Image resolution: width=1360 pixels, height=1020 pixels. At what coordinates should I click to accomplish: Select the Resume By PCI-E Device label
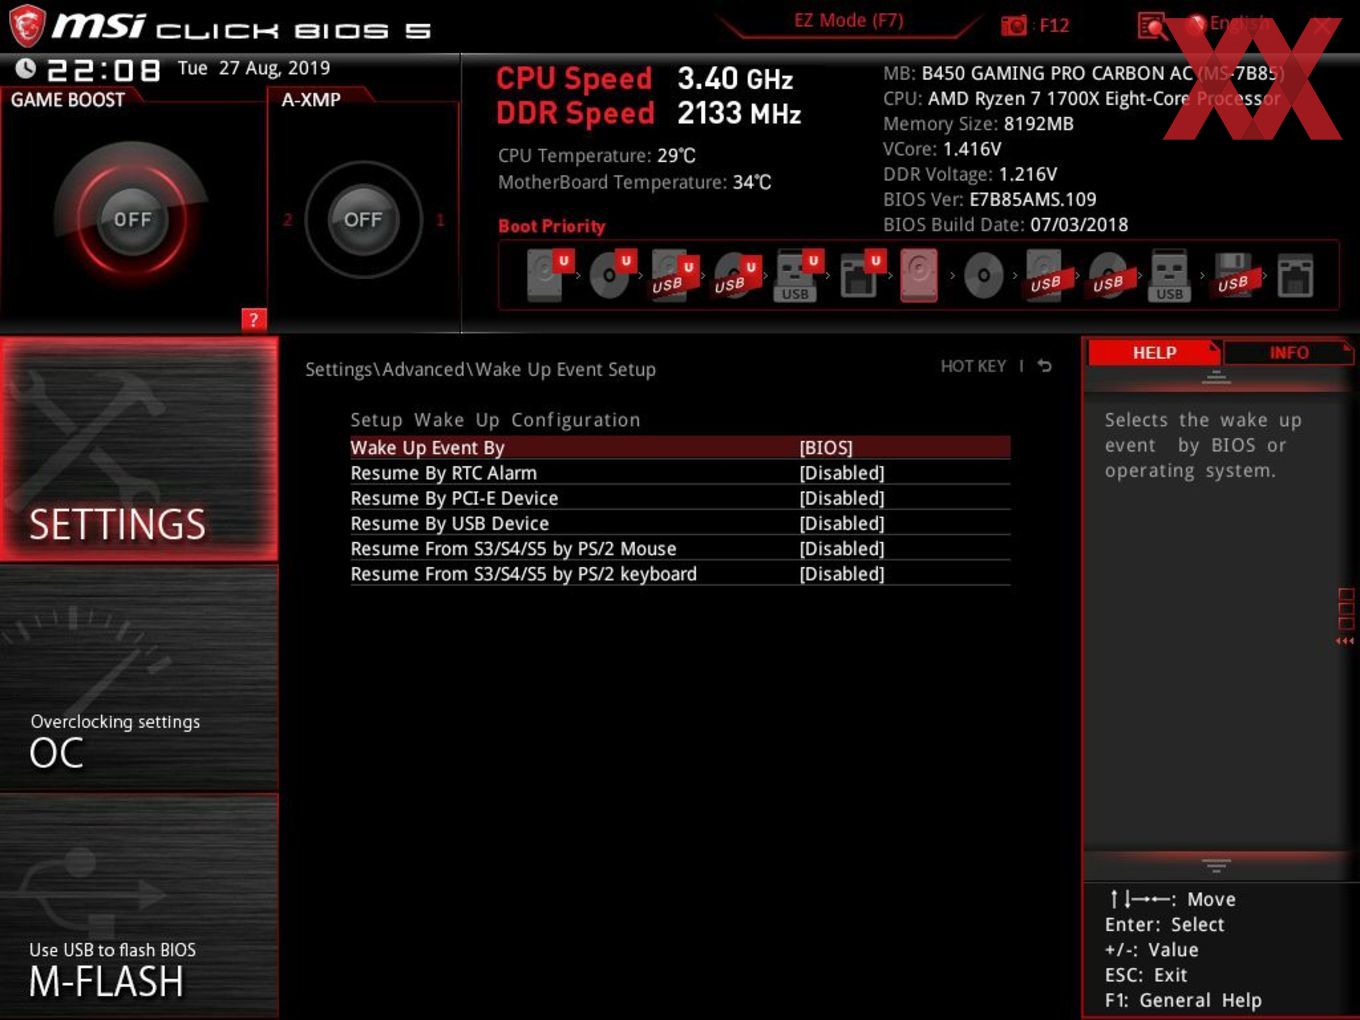(454, 498)
